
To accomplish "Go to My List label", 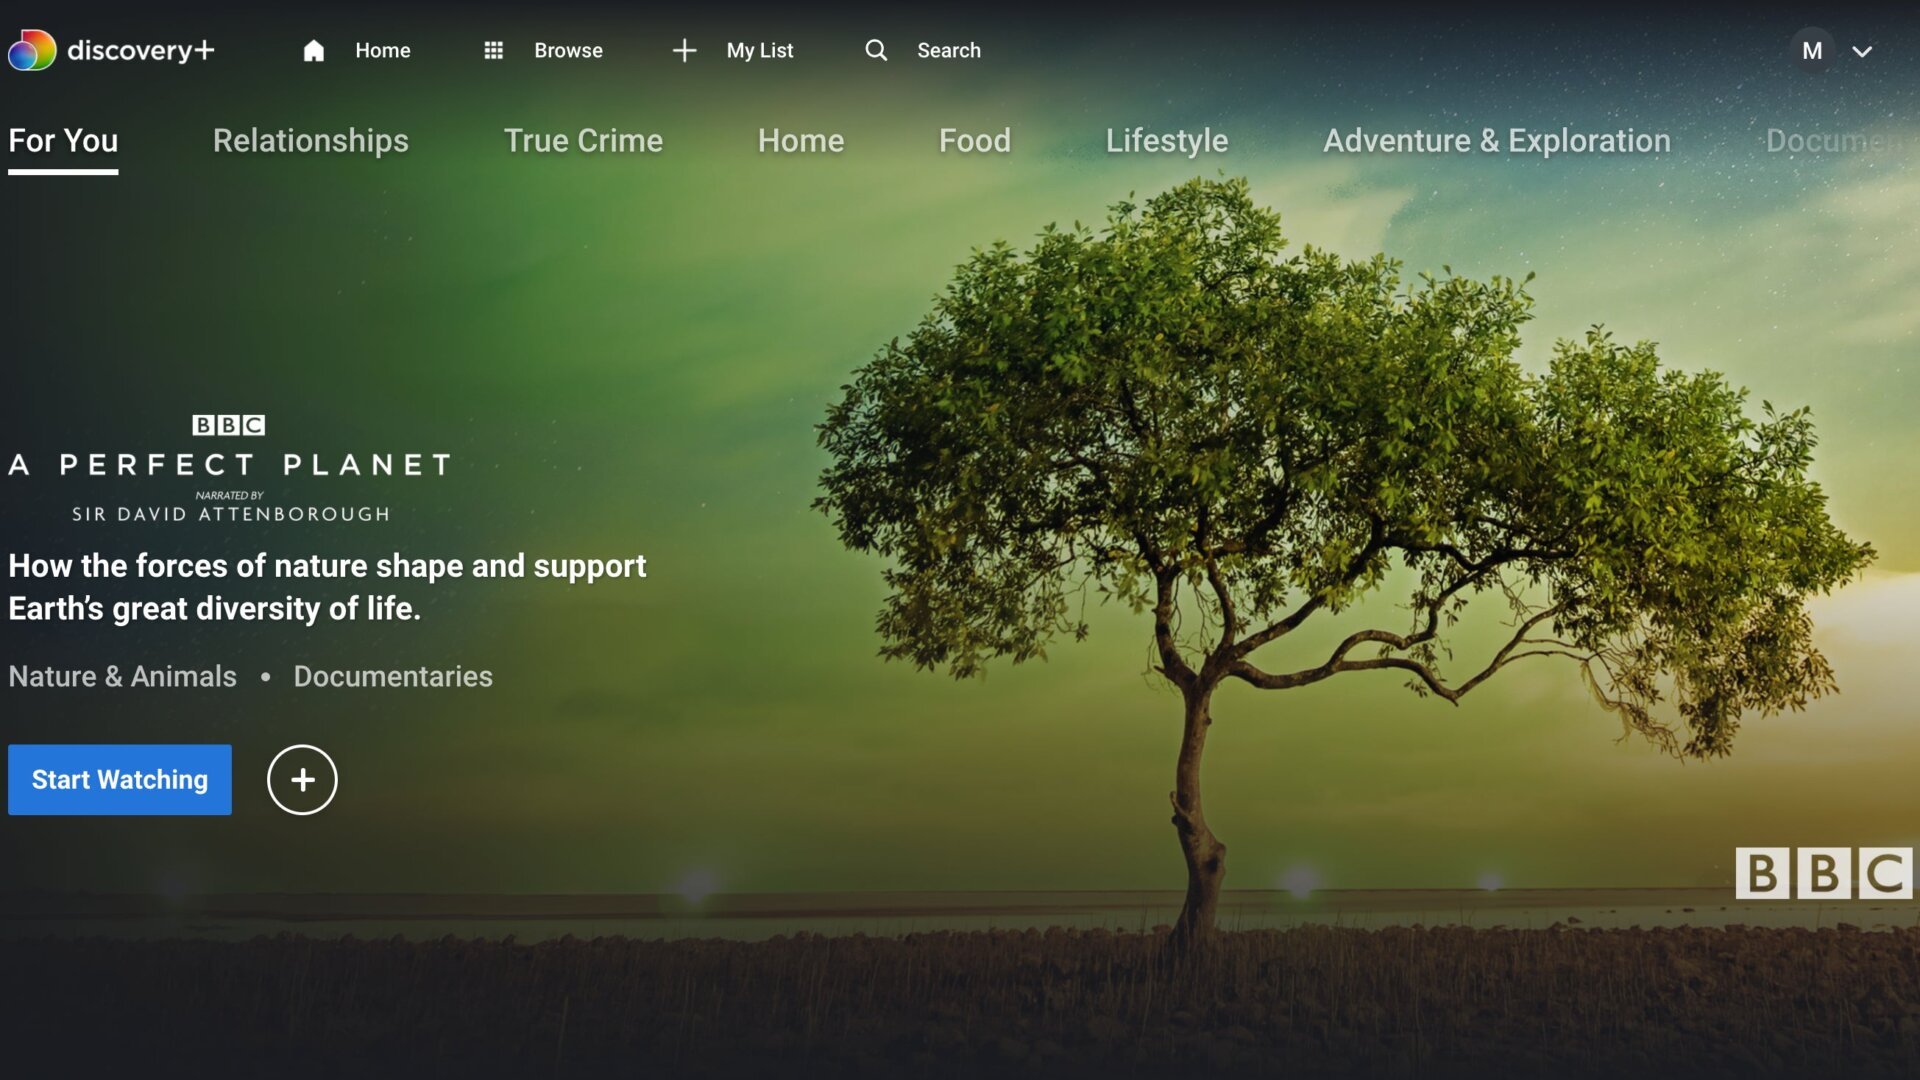I will click(760, 50).
